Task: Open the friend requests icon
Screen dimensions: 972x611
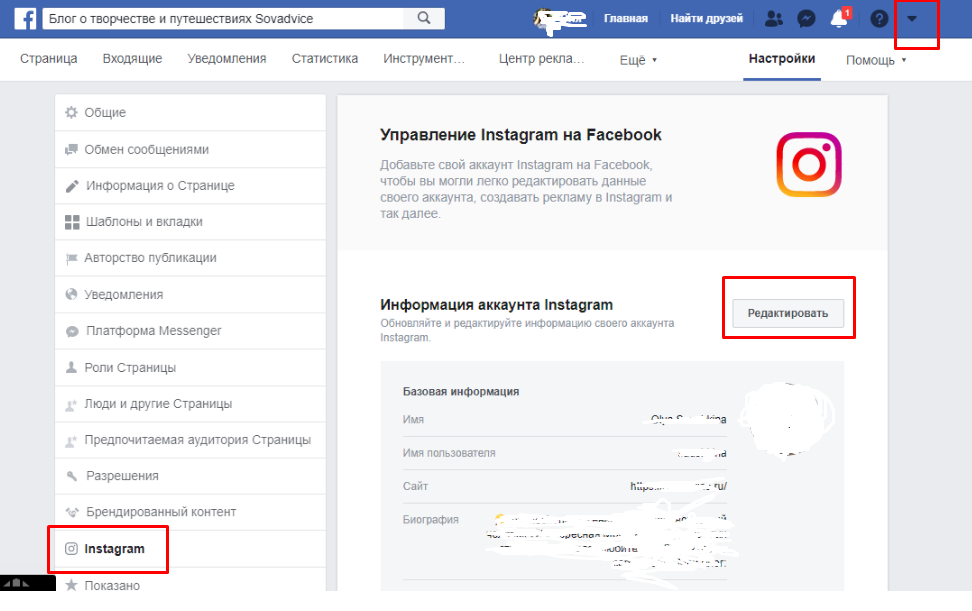Action: (774, 19)
